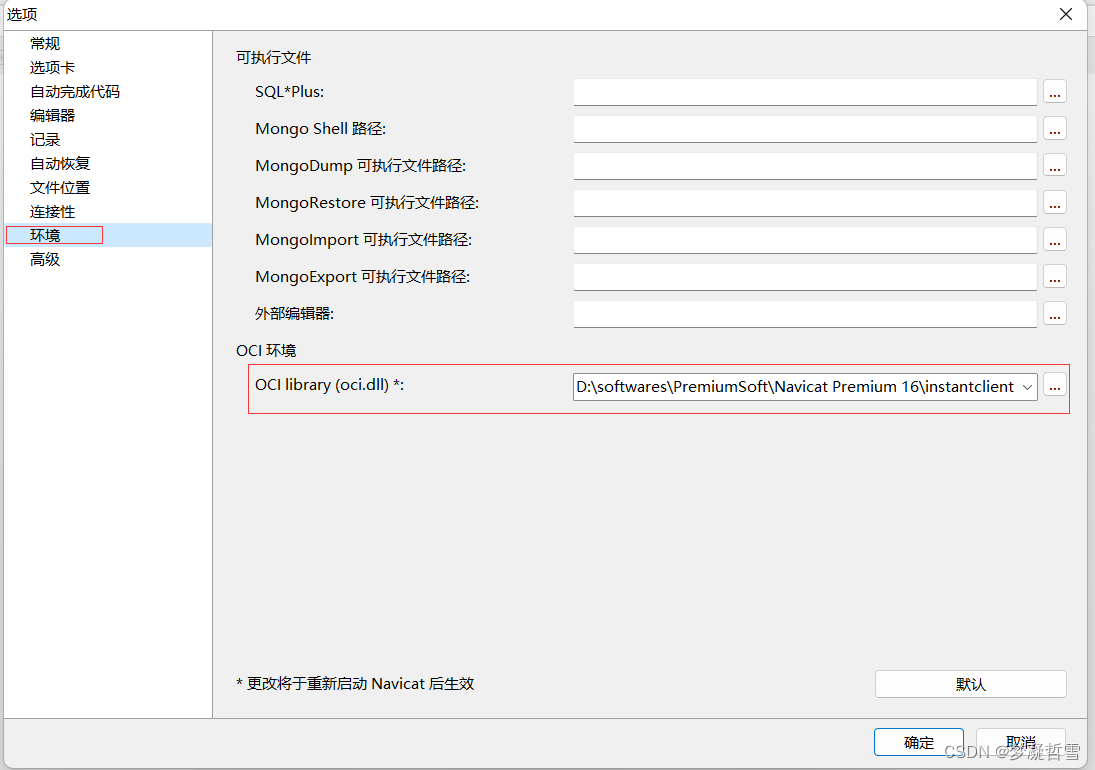Browse for the MongoExport executable path
This screenshot has width=1095, height=770.
click(1055, 276)
